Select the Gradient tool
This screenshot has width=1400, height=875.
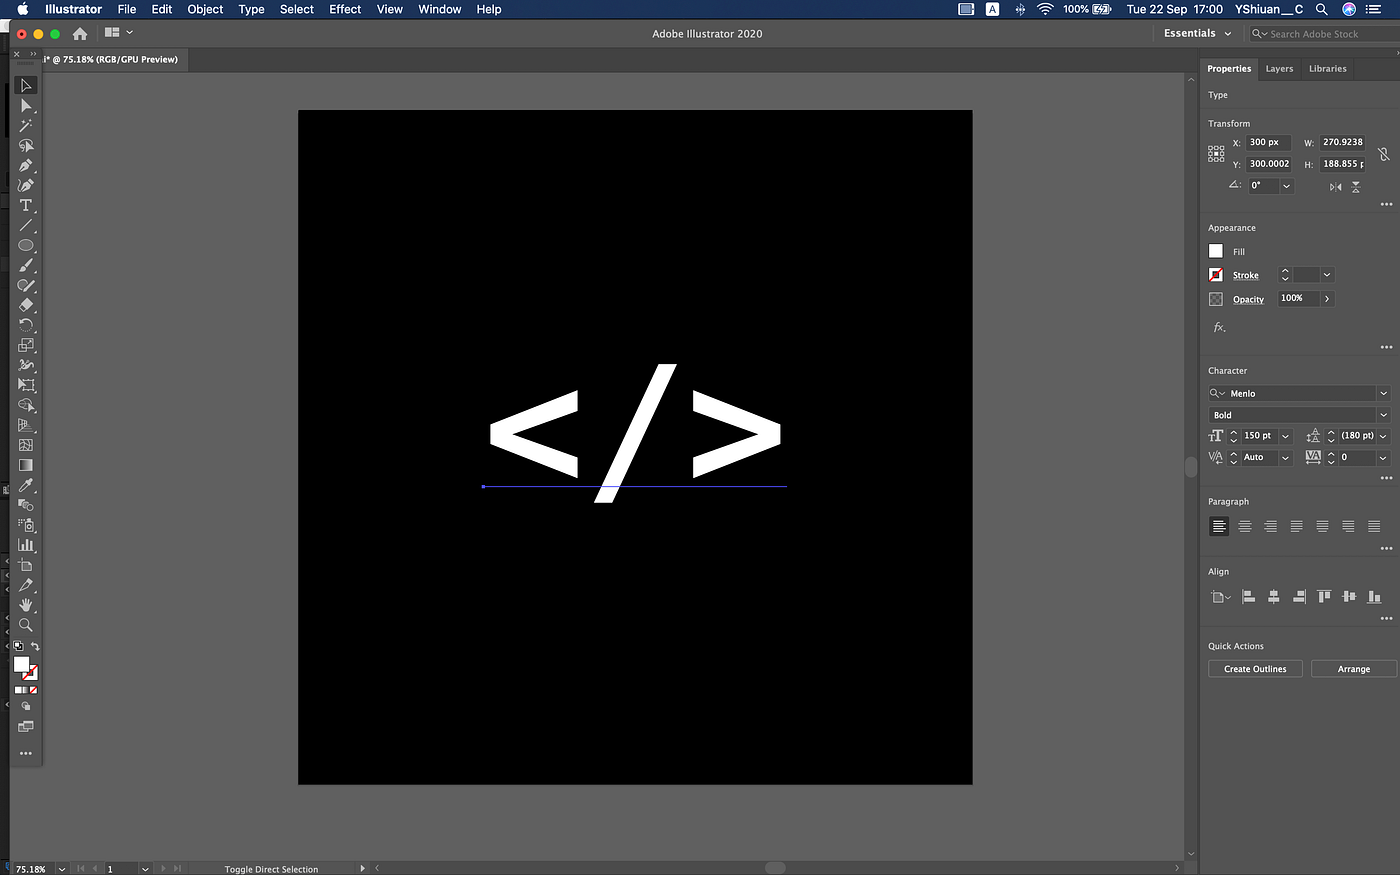(26, 465)
